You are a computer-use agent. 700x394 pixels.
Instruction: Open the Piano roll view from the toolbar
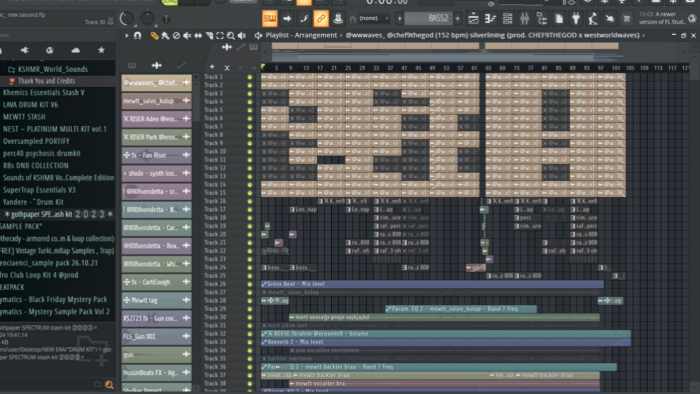pyautogui.click(x=490, y=18)
